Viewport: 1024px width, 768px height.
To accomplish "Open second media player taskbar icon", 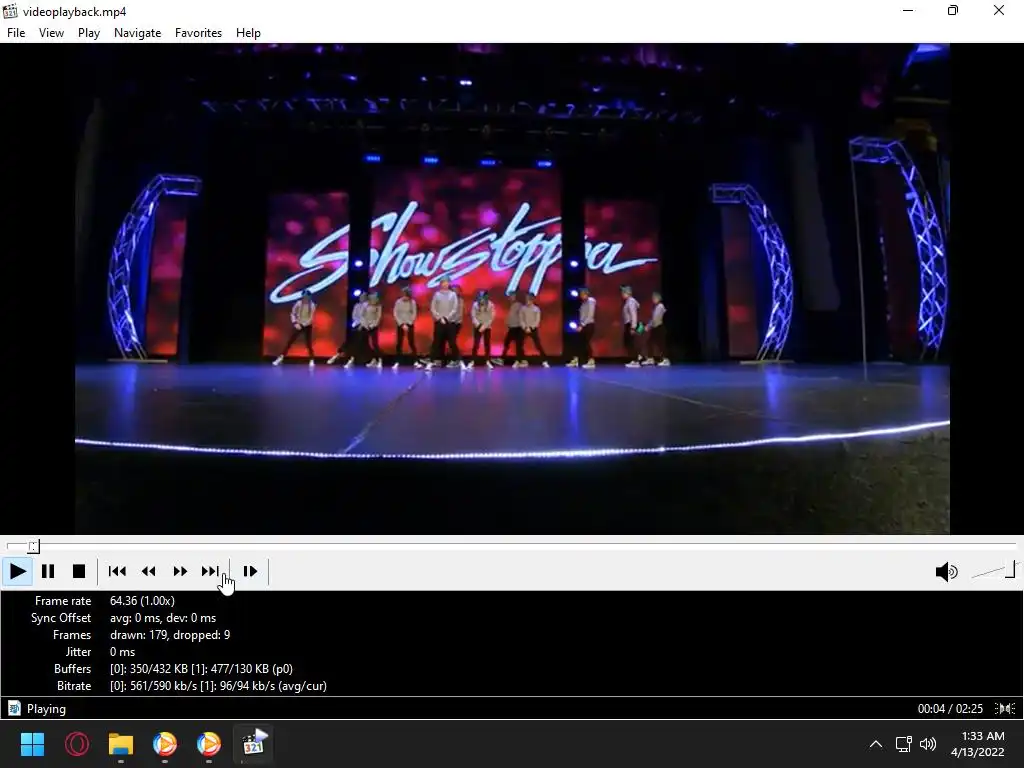I will click(208, 744).
